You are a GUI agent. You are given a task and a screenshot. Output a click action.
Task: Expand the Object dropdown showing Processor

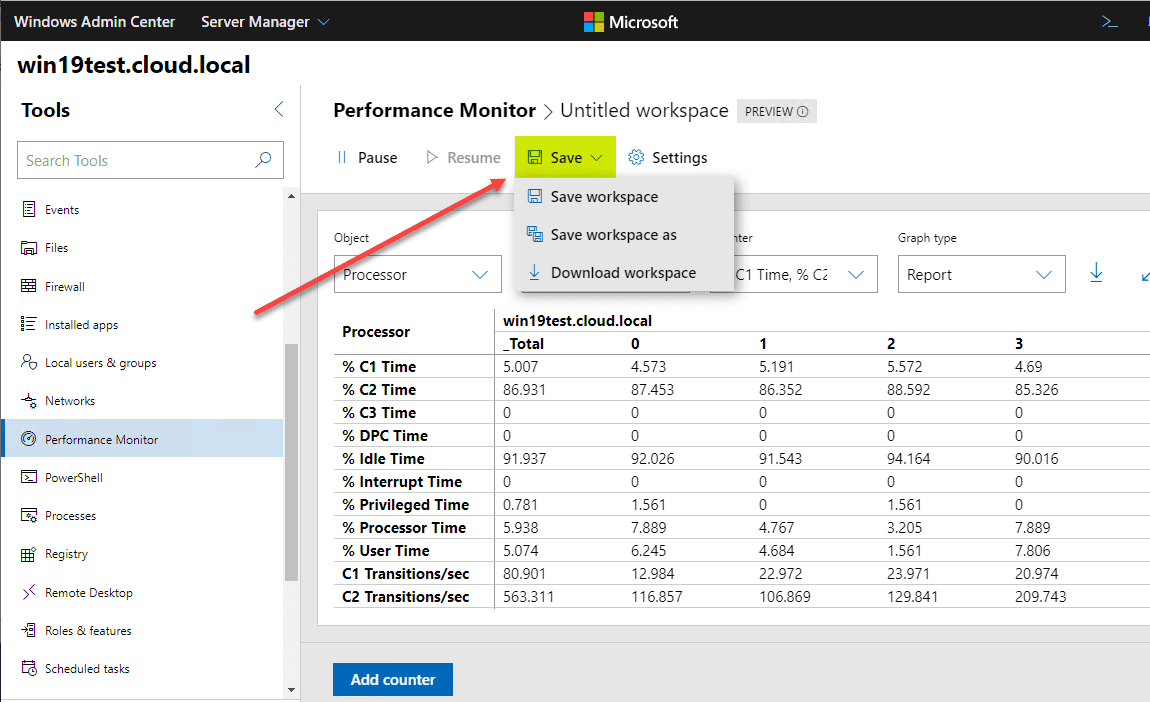[x=417, y=274]
